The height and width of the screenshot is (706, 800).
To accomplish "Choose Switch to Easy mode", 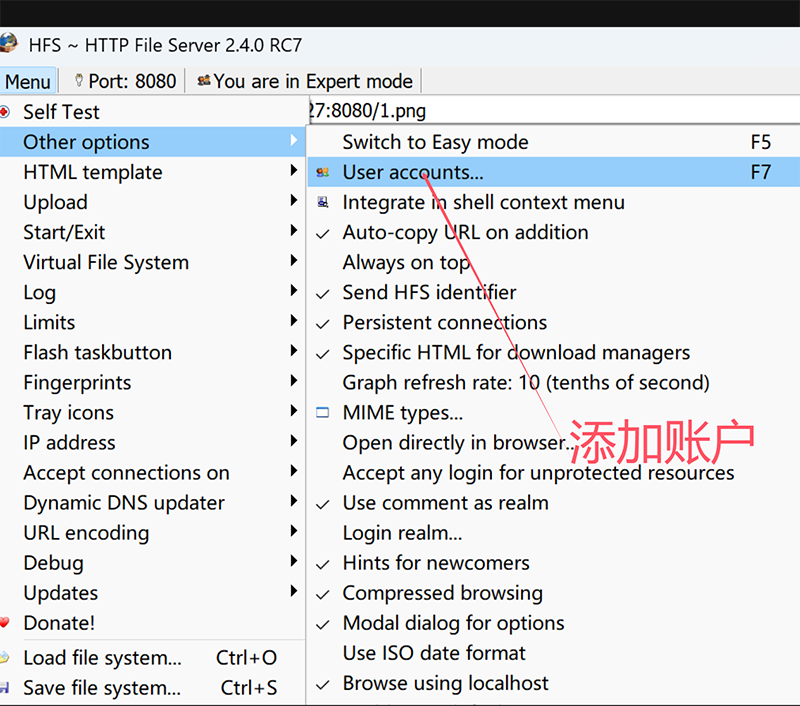I will point(554,142).
